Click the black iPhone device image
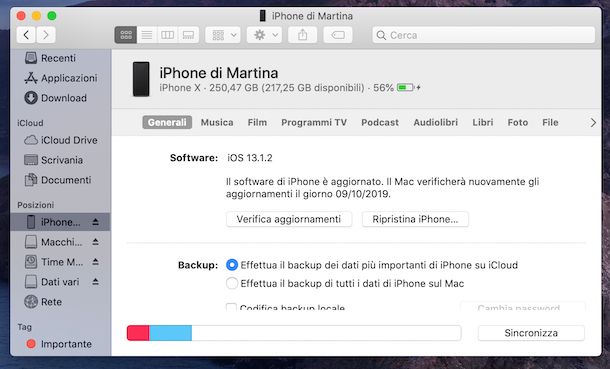The height and width of the screenshot is (369, 610). 141,79
